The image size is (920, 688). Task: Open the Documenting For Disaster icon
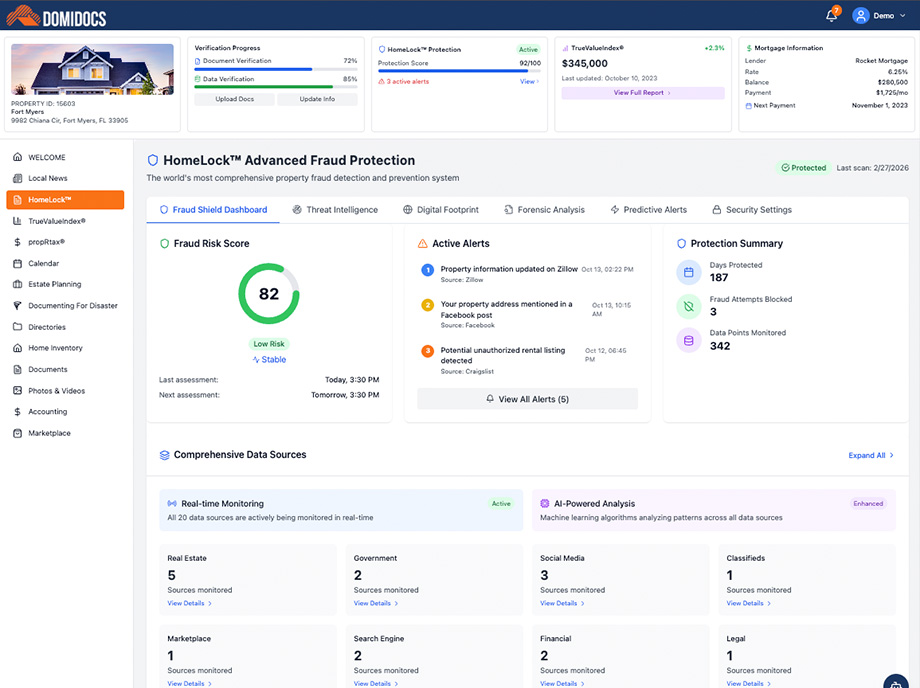(18, 305)
